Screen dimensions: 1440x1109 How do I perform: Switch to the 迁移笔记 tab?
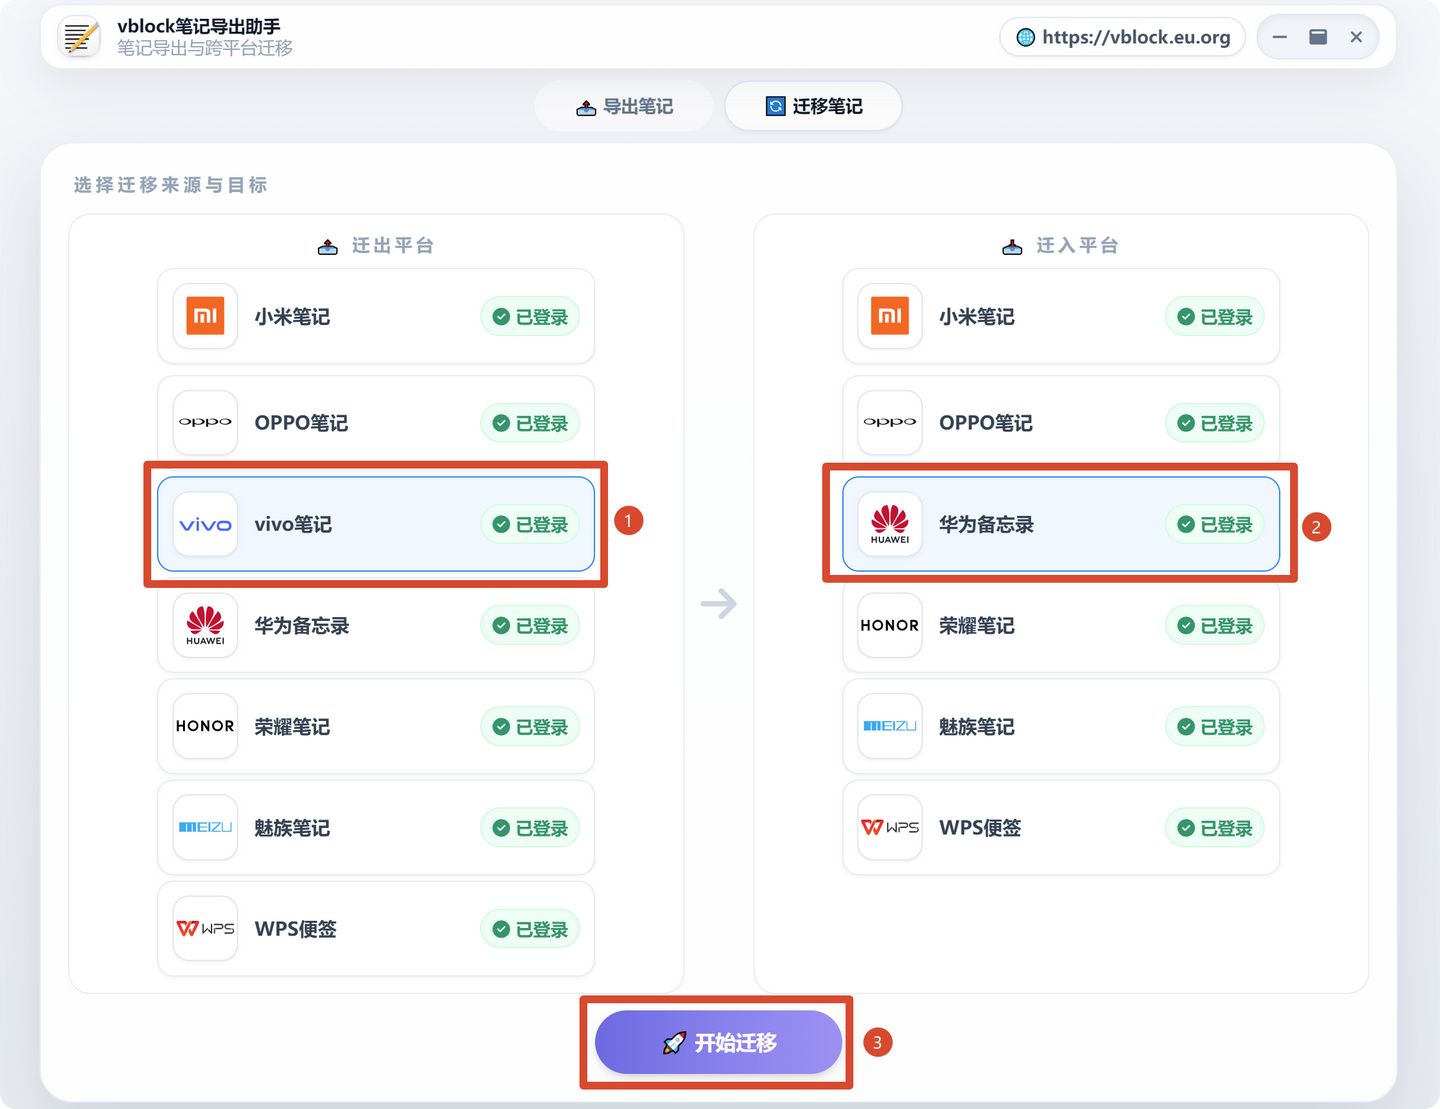point(813,106)
